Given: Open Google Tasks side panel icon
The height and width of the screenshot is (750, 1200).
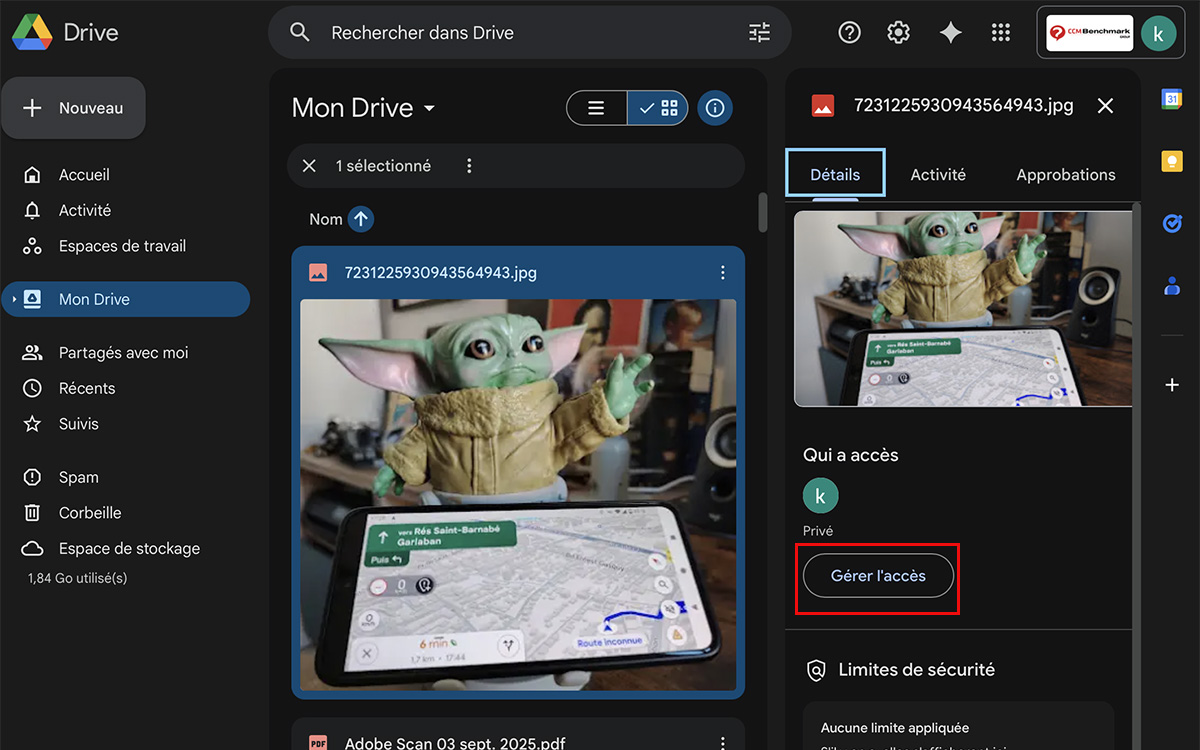Looking at the screenshot, I should tap(1172, 224).
